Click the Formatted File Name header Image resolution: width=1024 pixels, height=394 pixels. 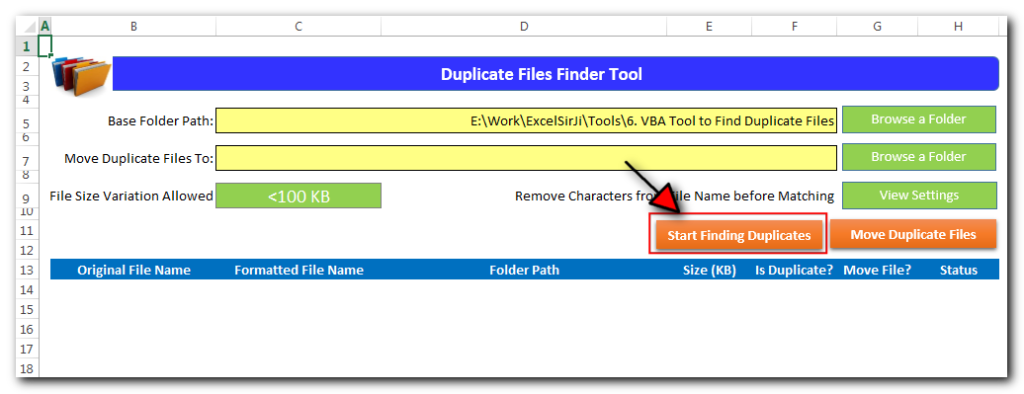click(x=298, y=270)
